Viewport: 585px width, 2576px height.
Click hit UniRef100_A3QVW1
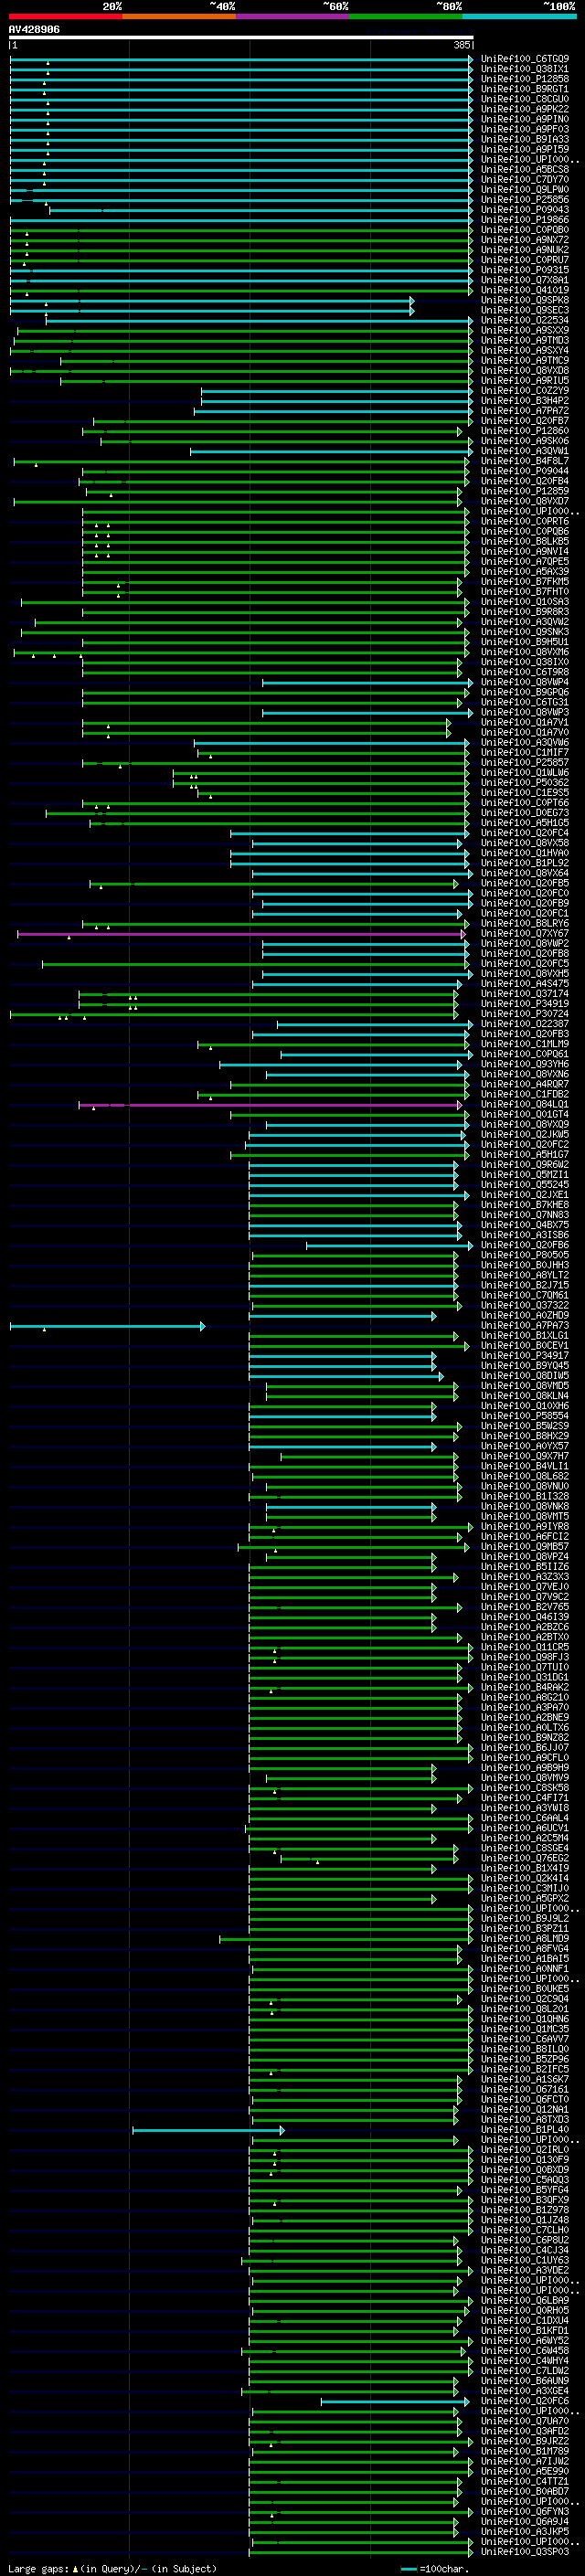coord(525,451)
